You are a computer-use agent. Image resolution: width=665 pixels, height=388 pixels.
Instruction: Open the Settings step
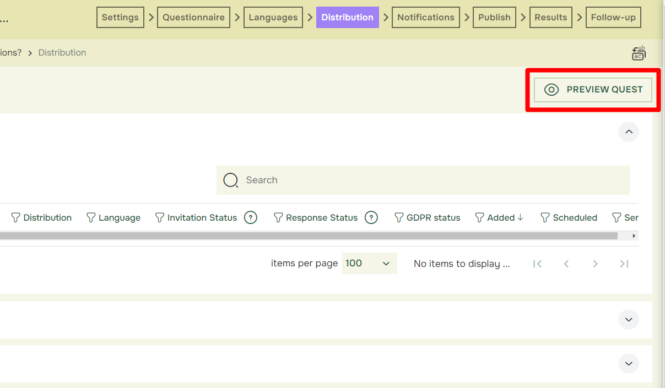pyautogui.click(x=120, y=17)
